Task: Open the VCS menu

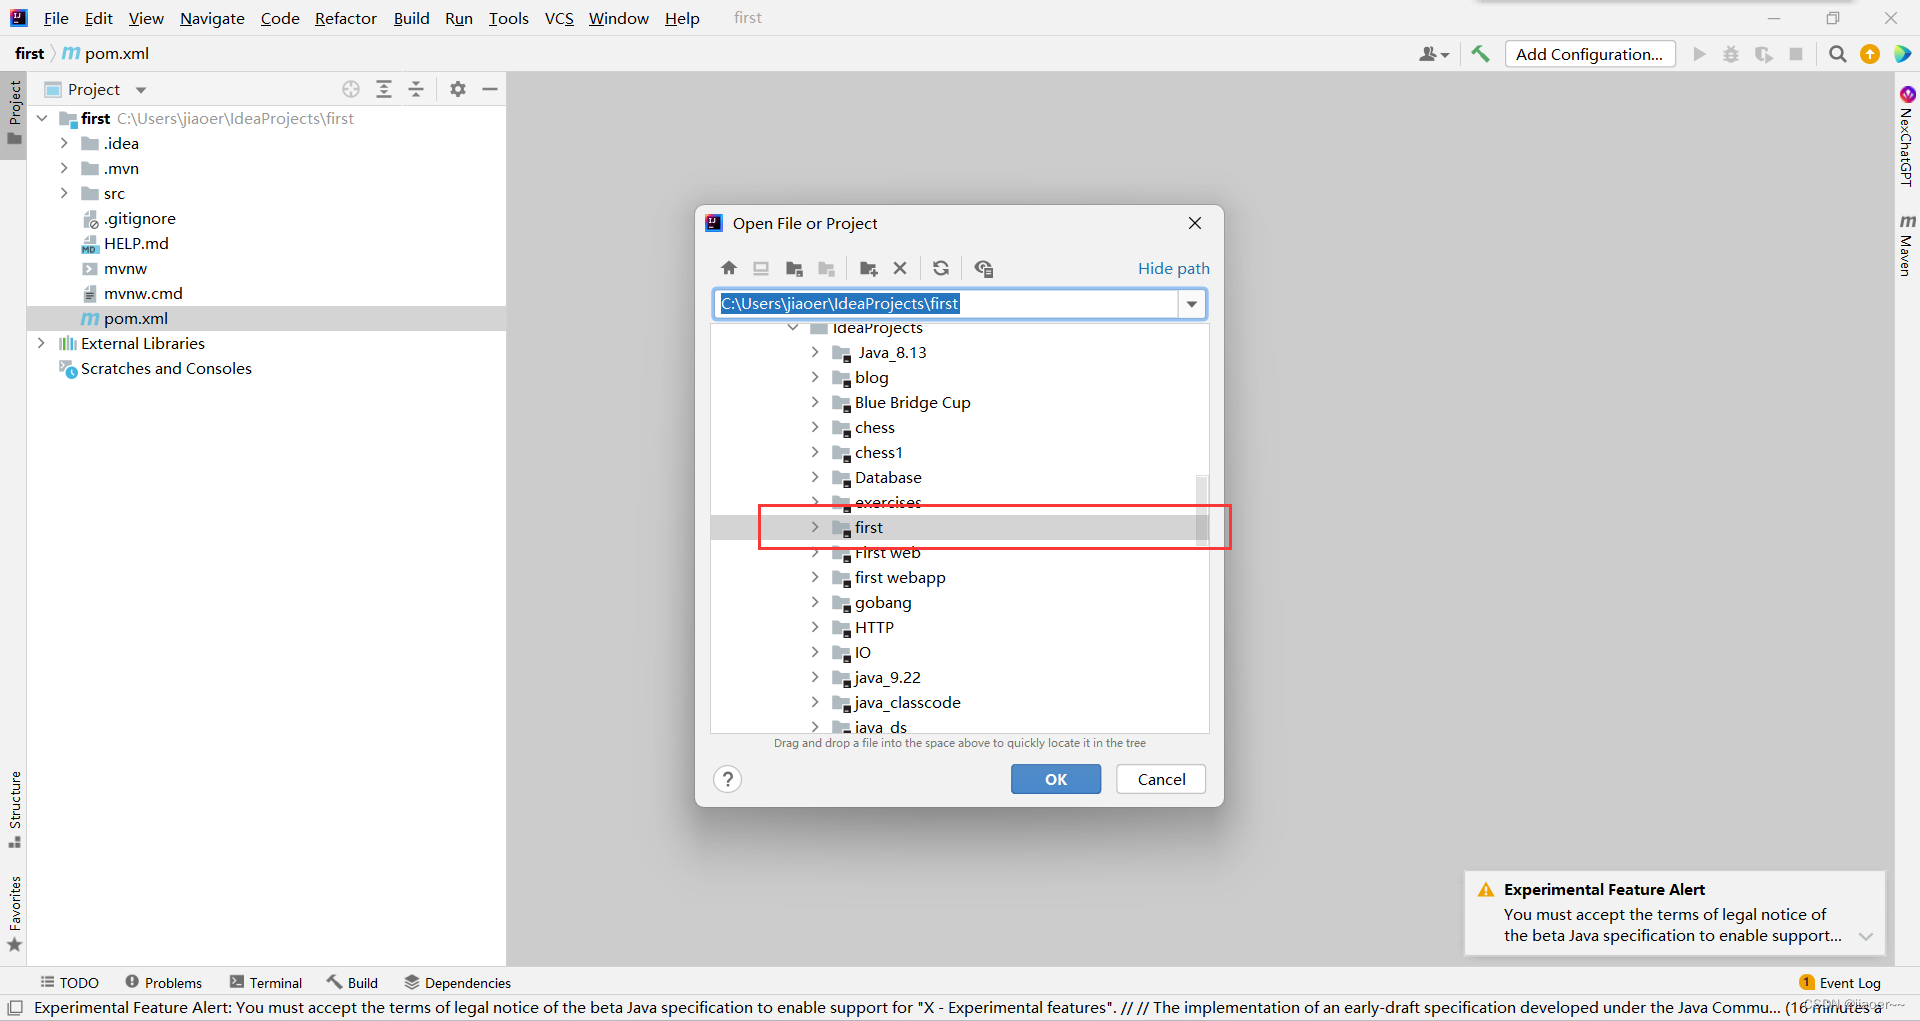Action: coord(559,18)
